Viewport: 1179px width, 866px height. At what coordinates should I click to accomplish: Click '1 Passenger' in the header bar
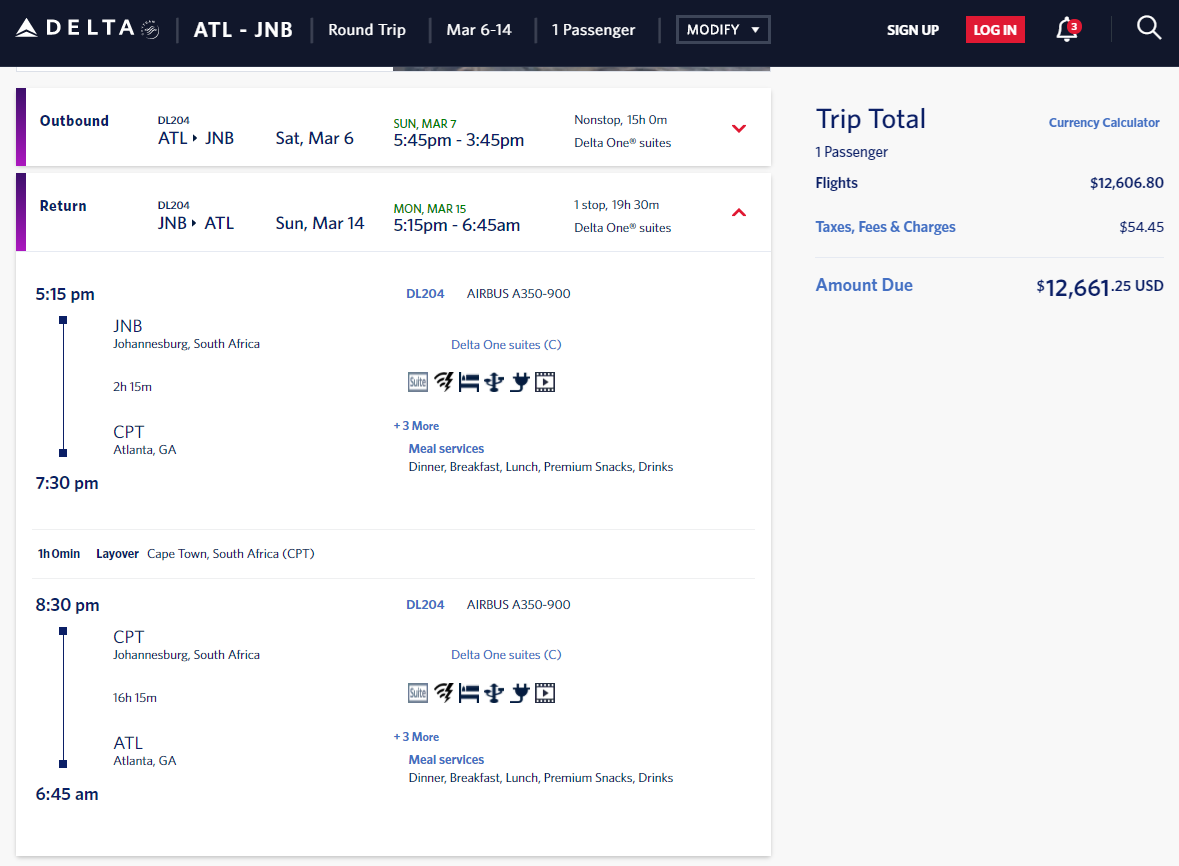(594, 29)
